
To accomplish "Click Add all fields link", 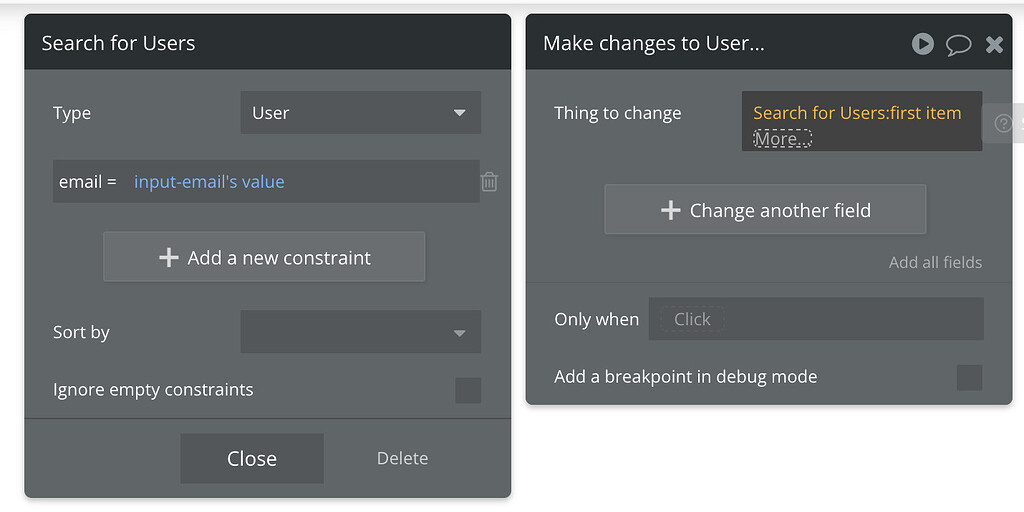I will coord(935,263).
